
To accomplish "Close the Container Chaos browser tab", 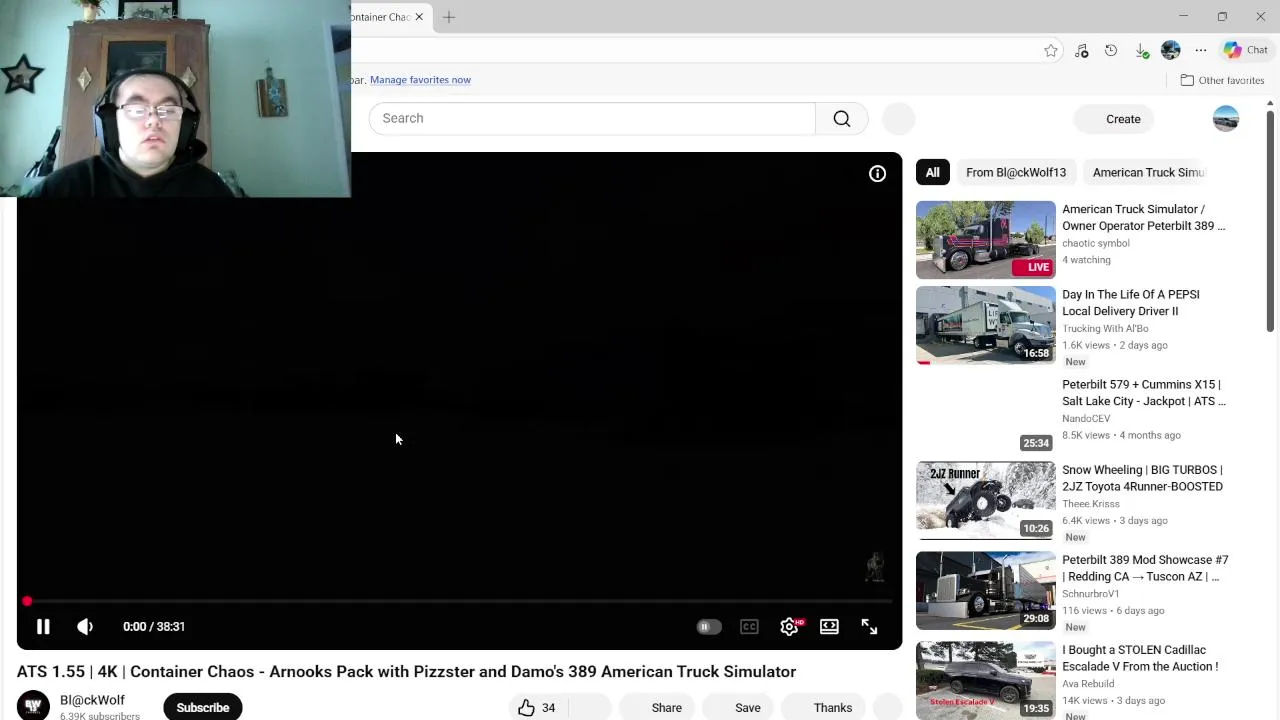I will pos(419,17).
